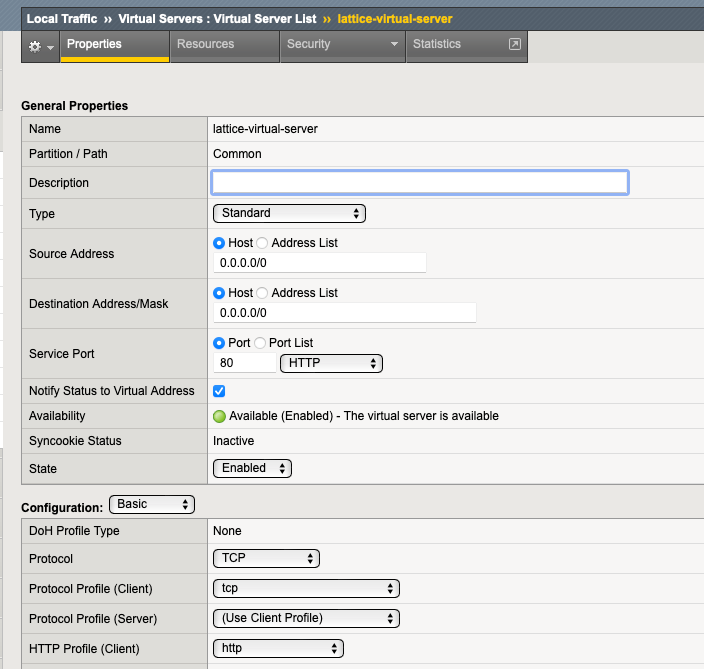The height and width of the screenshot is (669, 704).
Task: Open the Protocol Profile (Server) dropdown
Action: tap(306, 618)
